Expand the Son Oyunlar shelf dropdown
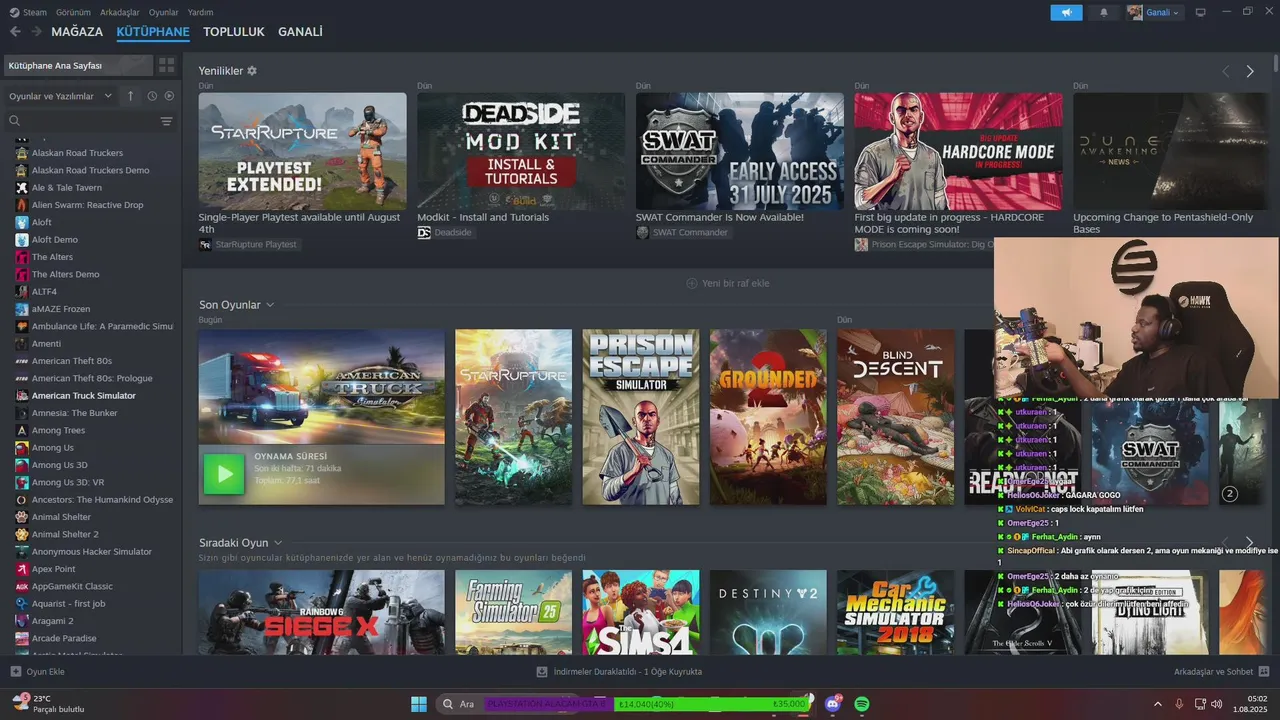This screenshot has width=1280, height=720. tap(270, 305)
